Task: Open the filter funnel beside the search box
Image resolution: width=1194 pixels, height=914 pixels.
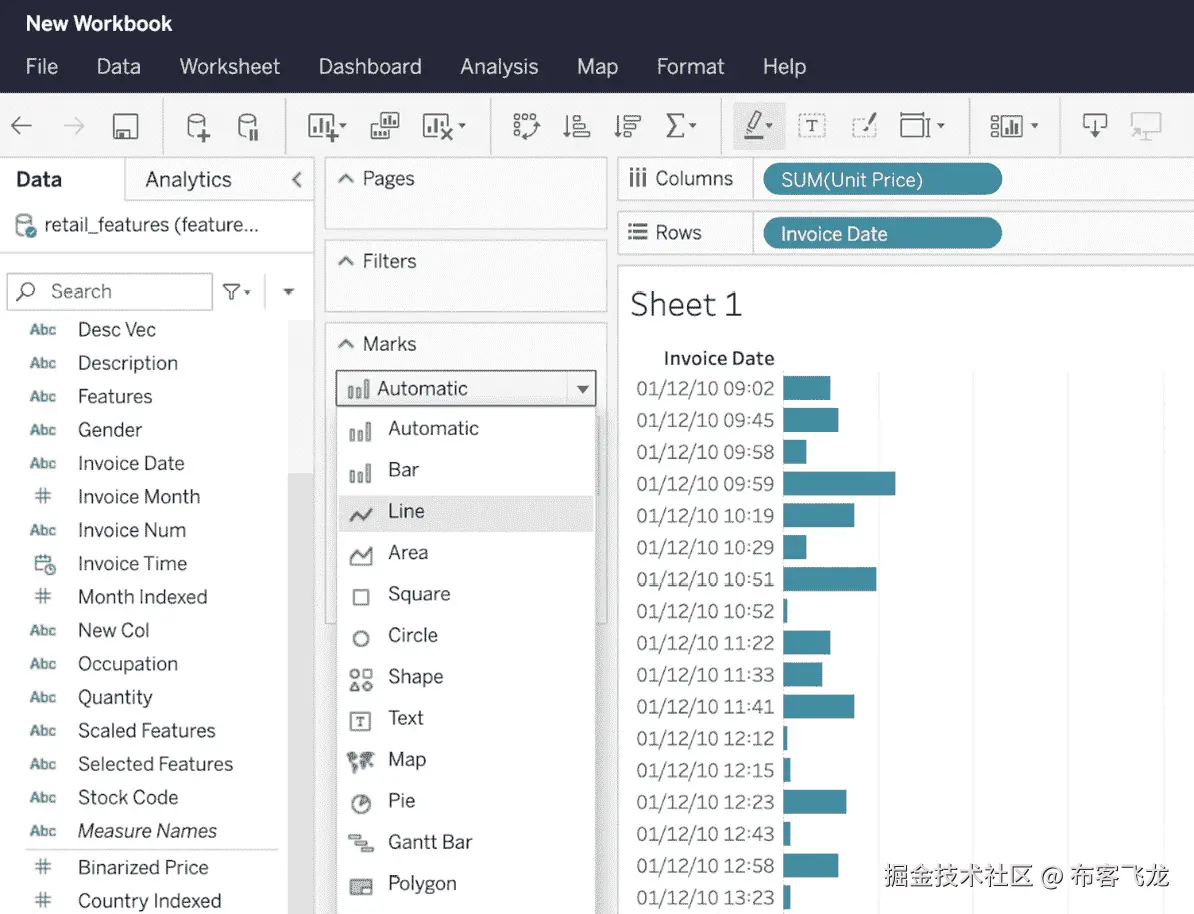Action: (234, 291)
